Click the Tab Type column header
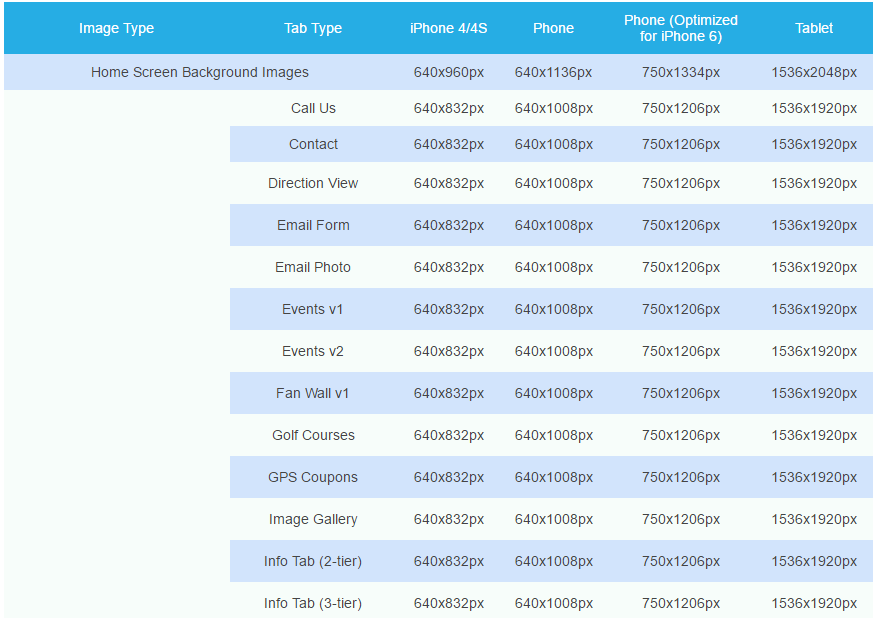This screenshot has height=618, width=874. pyautogui.click(x=313, y=28)
